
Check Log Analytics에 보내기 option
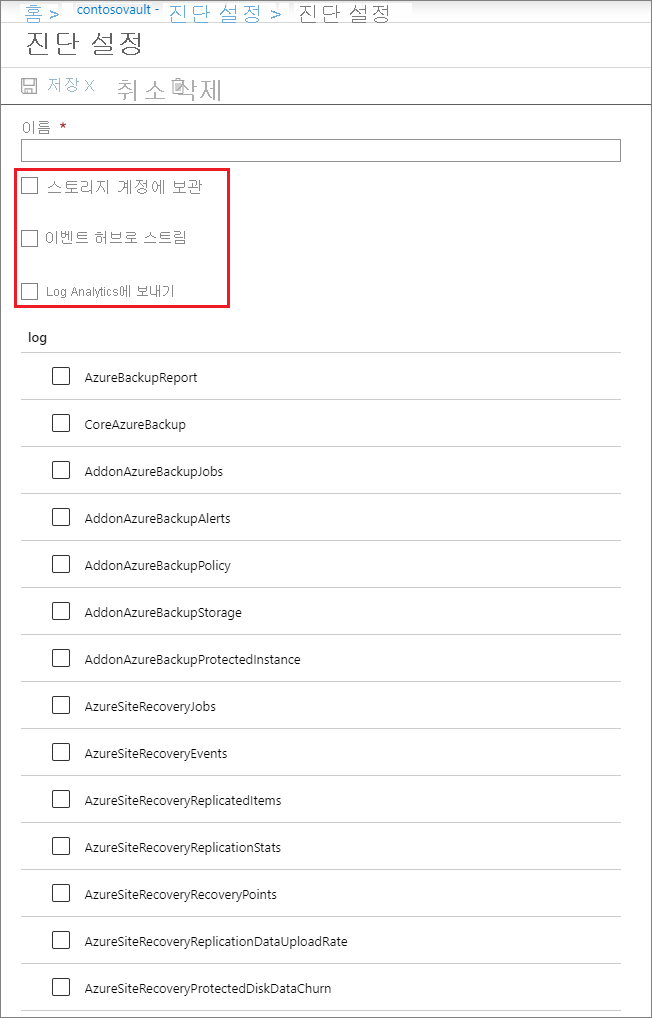tap(30, 291)
